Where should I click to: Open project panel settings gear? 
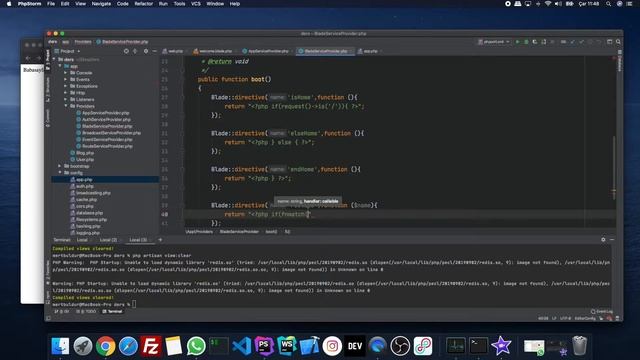146,51
